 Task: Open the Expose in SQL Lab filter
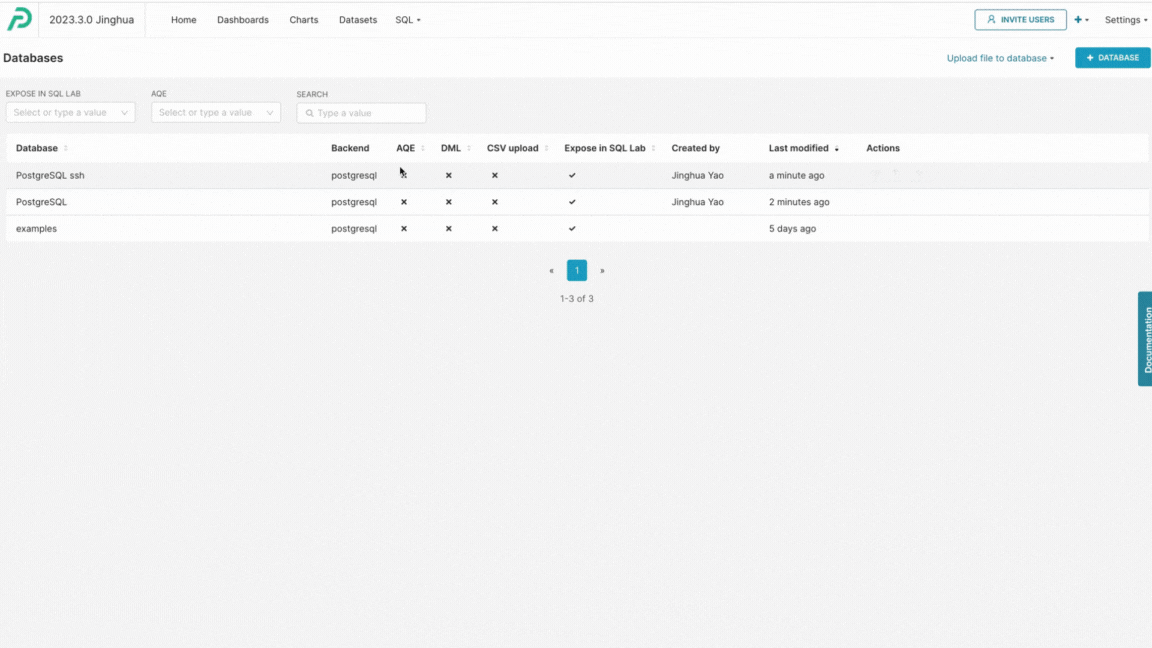click(x=70, y=112)
